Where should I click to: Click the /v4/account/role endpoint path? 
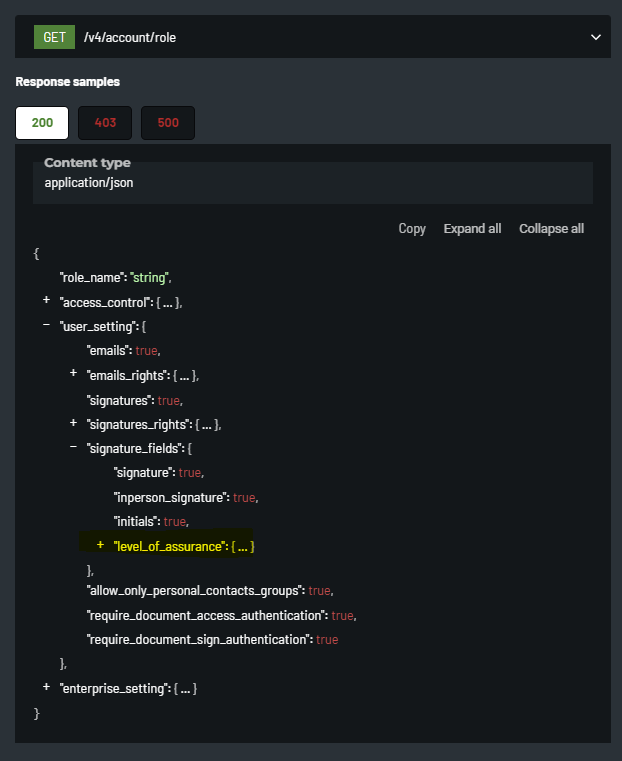130,38
